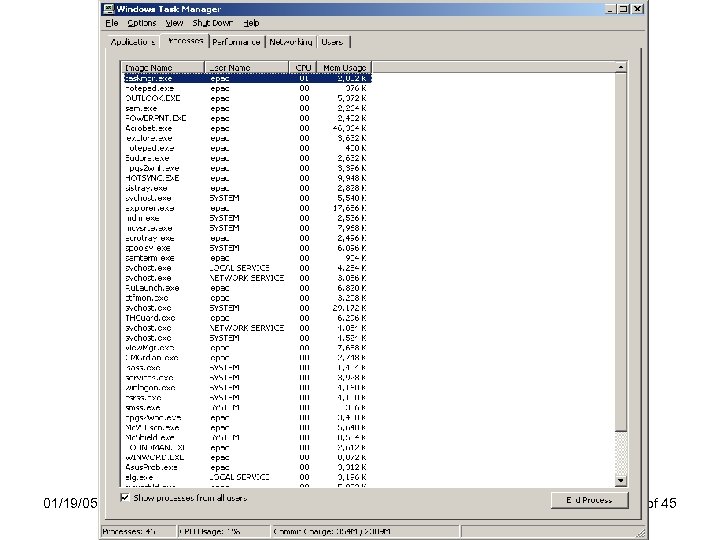Image resolution: width=720 pixels, height=540 pixels.
Task: Open the Options menu
Action: [x=142, y=23]
